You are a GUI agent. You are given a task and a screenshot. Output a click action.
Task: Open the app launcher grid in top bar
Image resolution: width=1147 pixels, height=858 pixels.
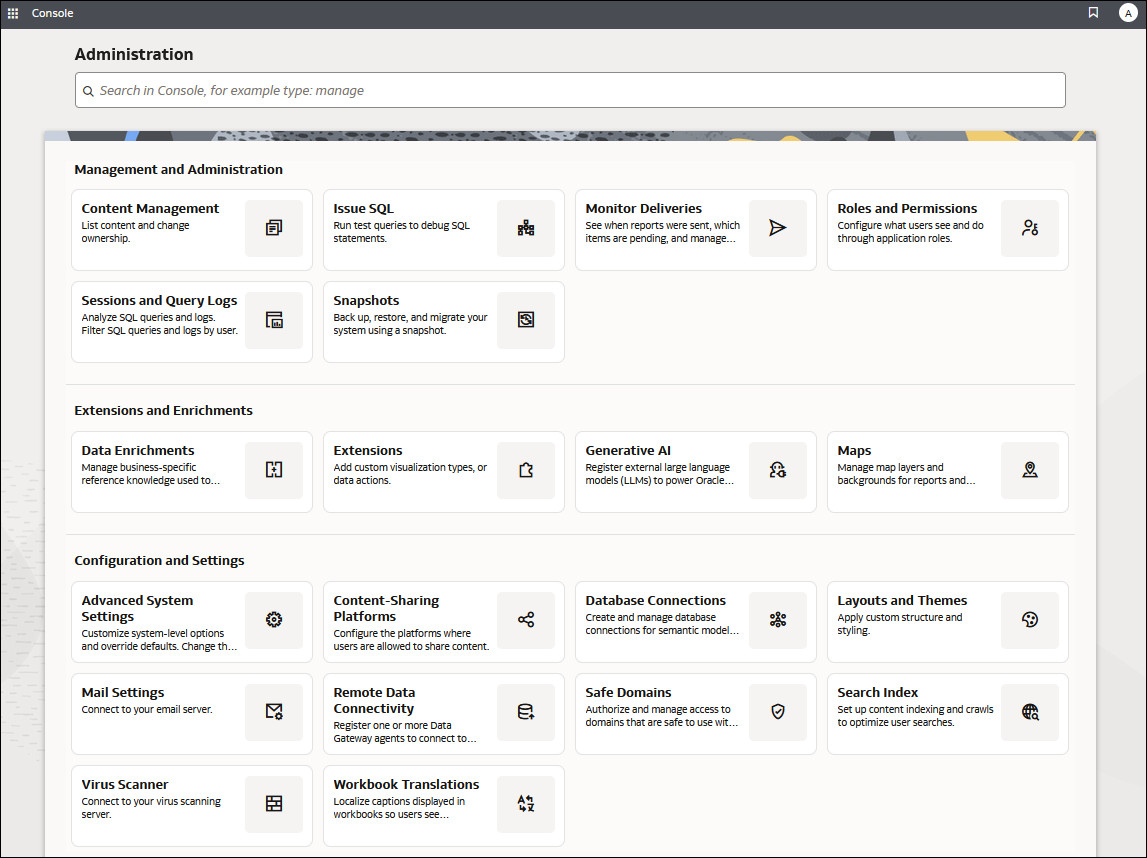click(13, 12)
